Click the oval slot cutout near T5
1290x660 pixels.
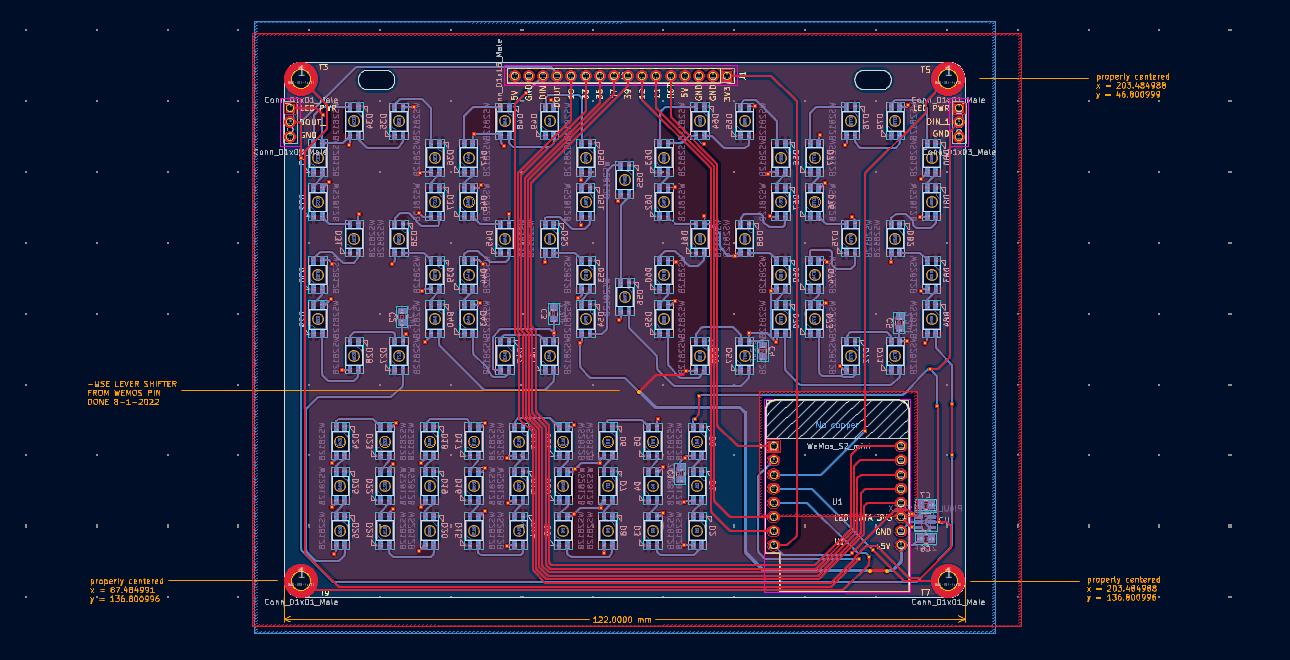[x=872, y=80]
